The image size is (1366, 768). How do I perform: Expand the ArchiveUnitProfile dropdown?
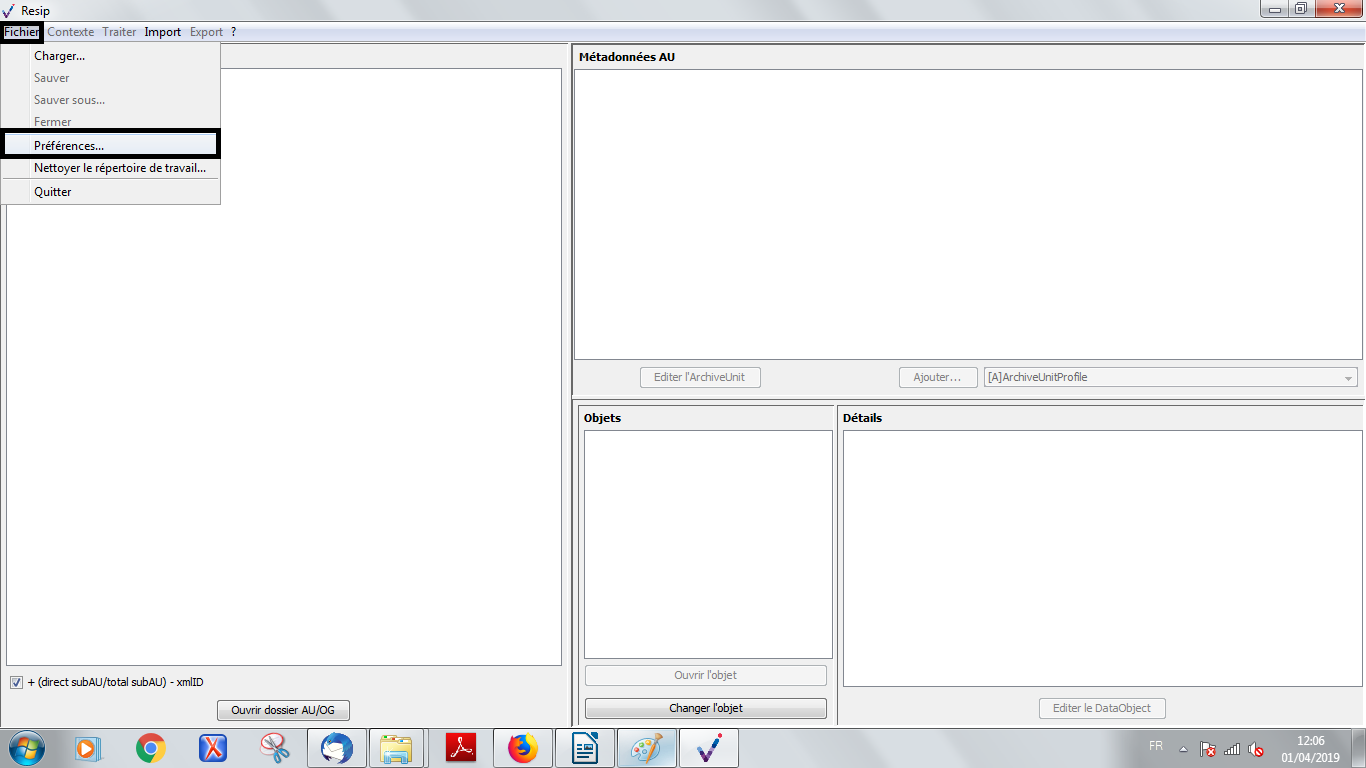(1349, 378)
